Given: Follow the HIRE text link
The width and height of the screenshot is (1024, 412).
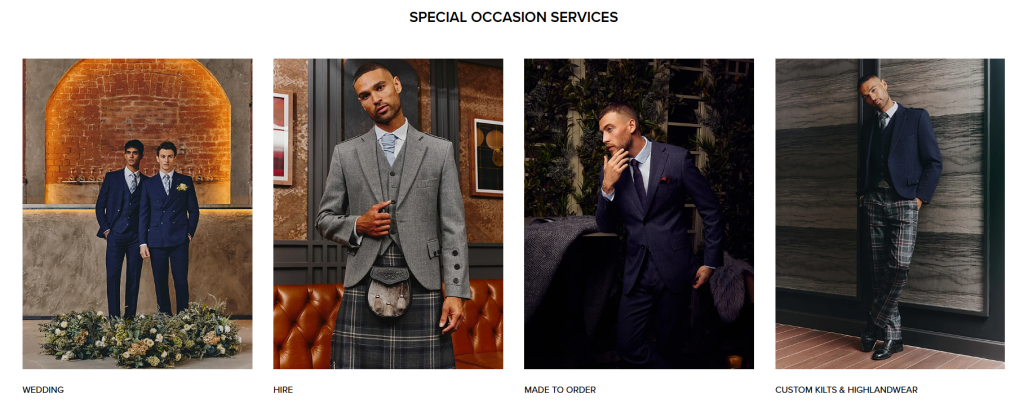Looking at the screenshot, I should (x=283, y=390).
